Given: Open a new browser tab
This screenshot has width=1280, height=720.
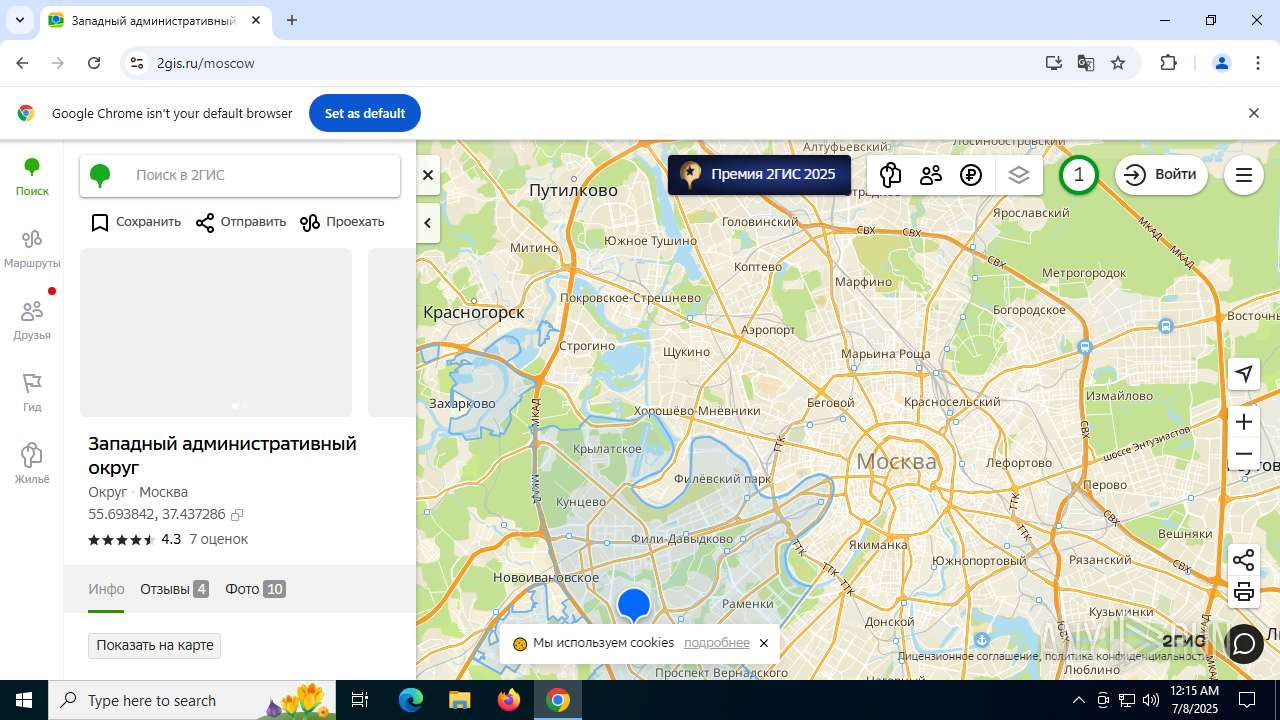Looking at the screenshot, I should pyautogui.click(x=292, y=20).
